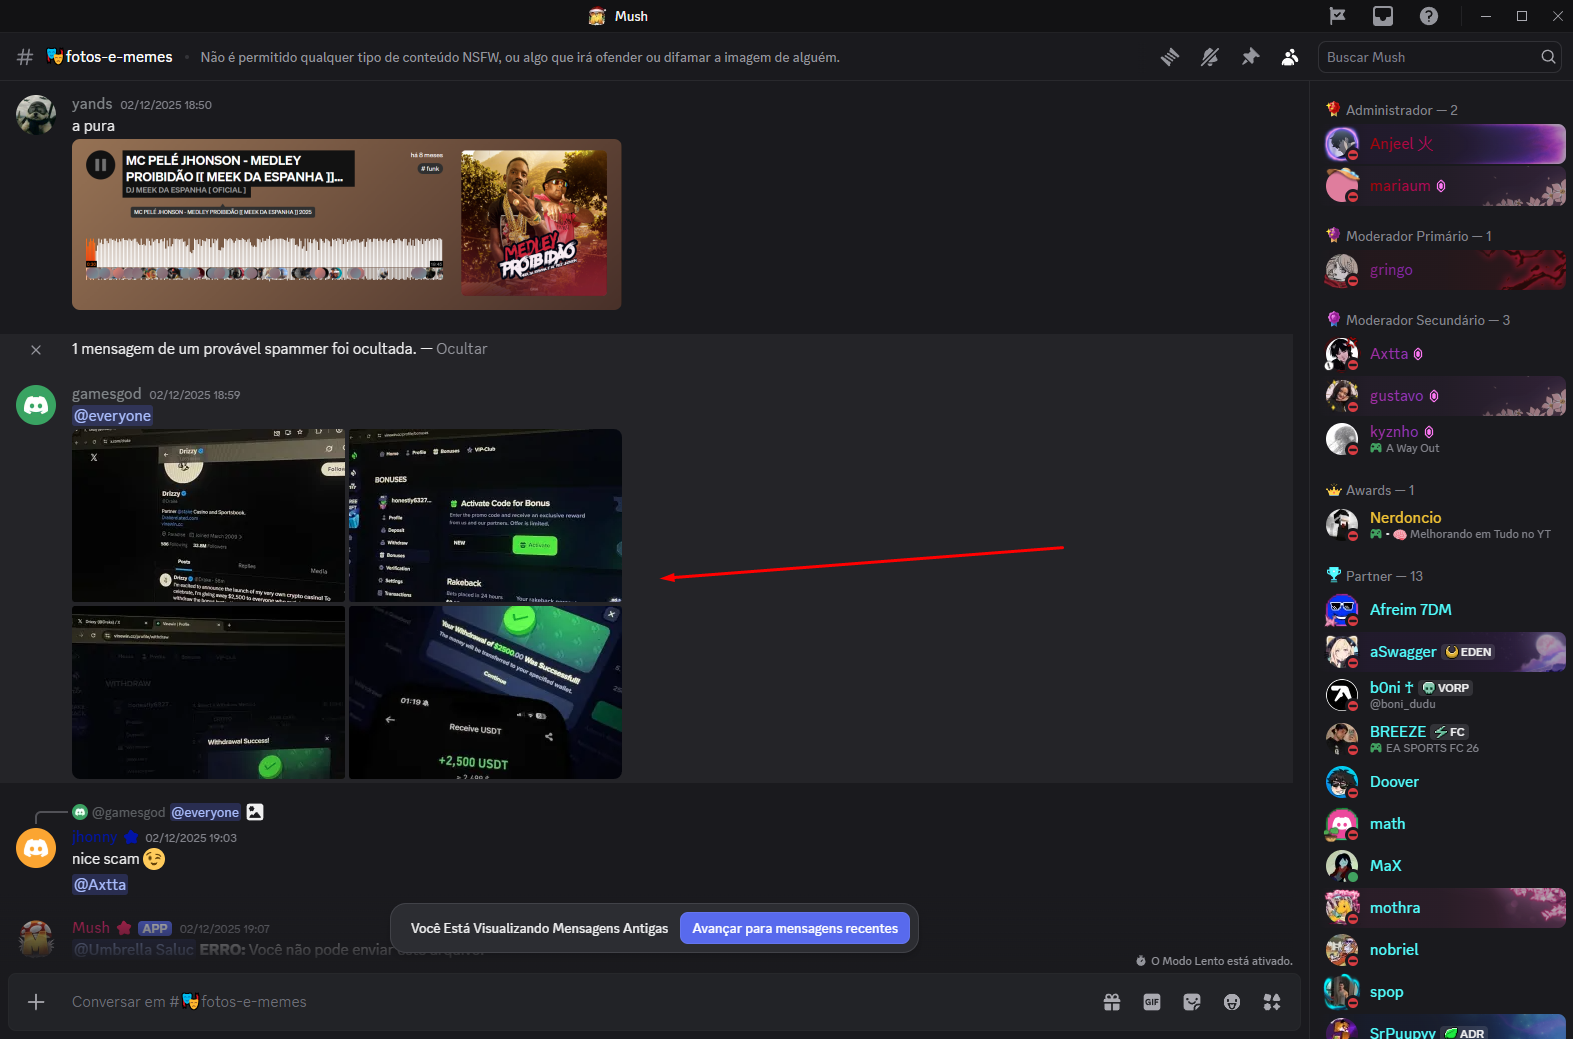Open the Medley Proibidão album cover

tap(534, 223)
